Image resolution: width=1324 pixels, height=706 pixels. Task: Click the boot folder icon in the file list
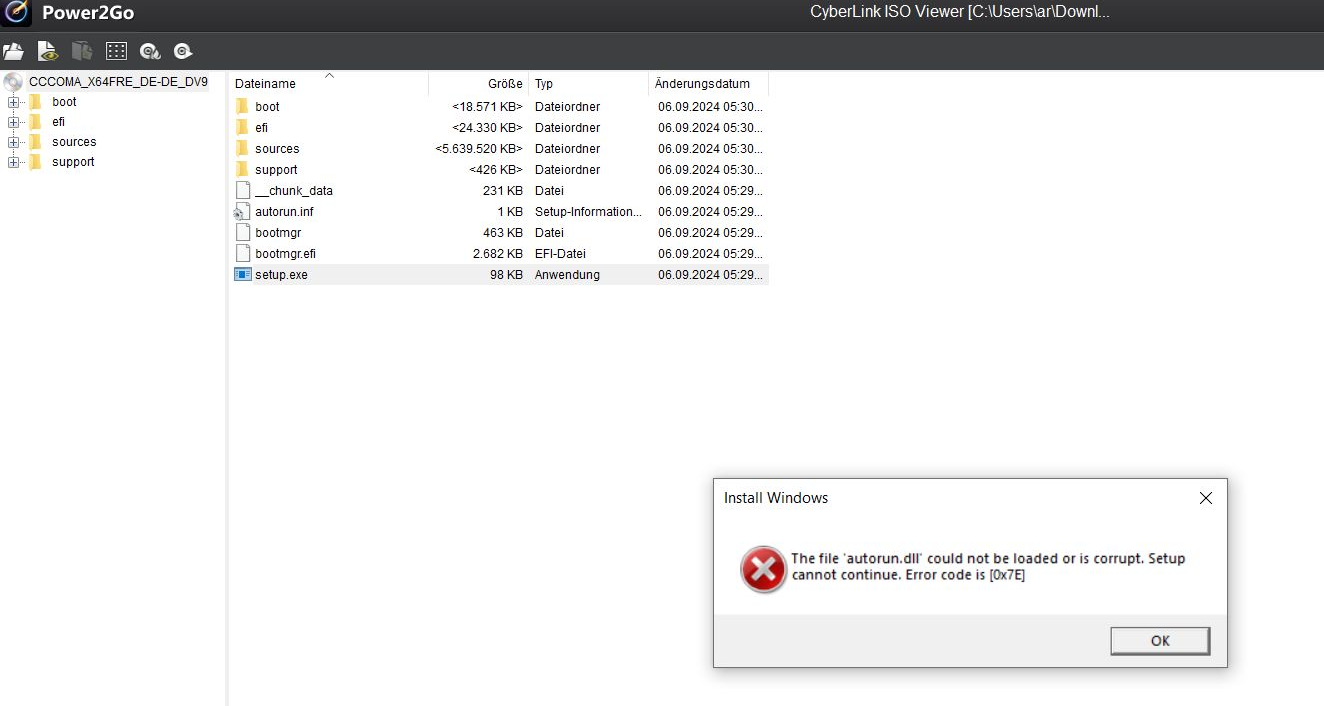242,106
